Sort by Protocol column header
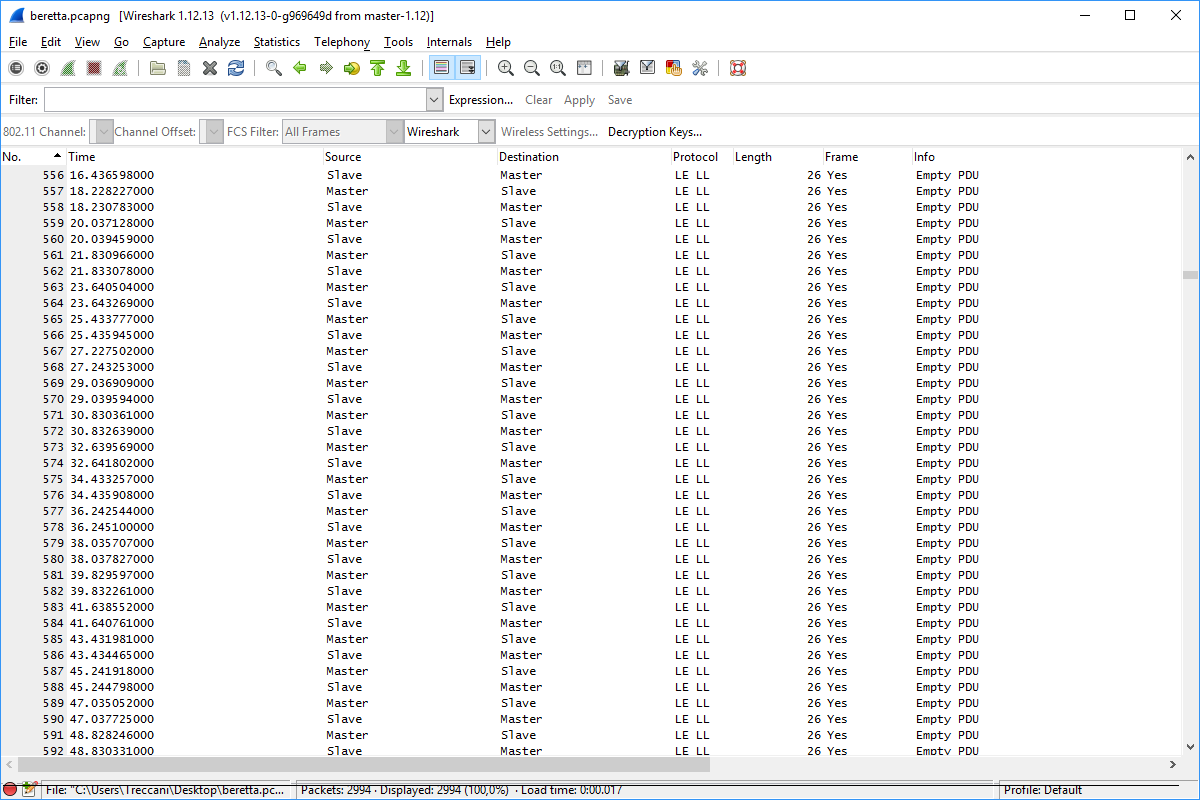 click(x=702, y=157)
